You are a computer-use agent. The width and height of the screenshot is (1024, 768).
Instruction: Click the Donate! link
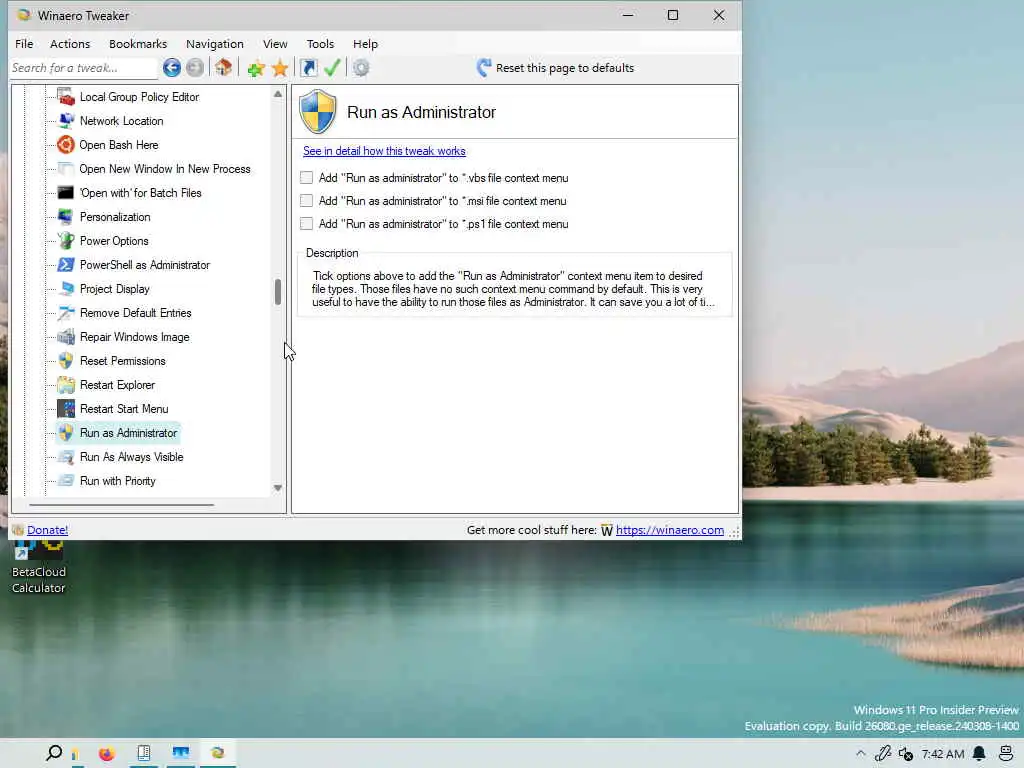point(48,530)
